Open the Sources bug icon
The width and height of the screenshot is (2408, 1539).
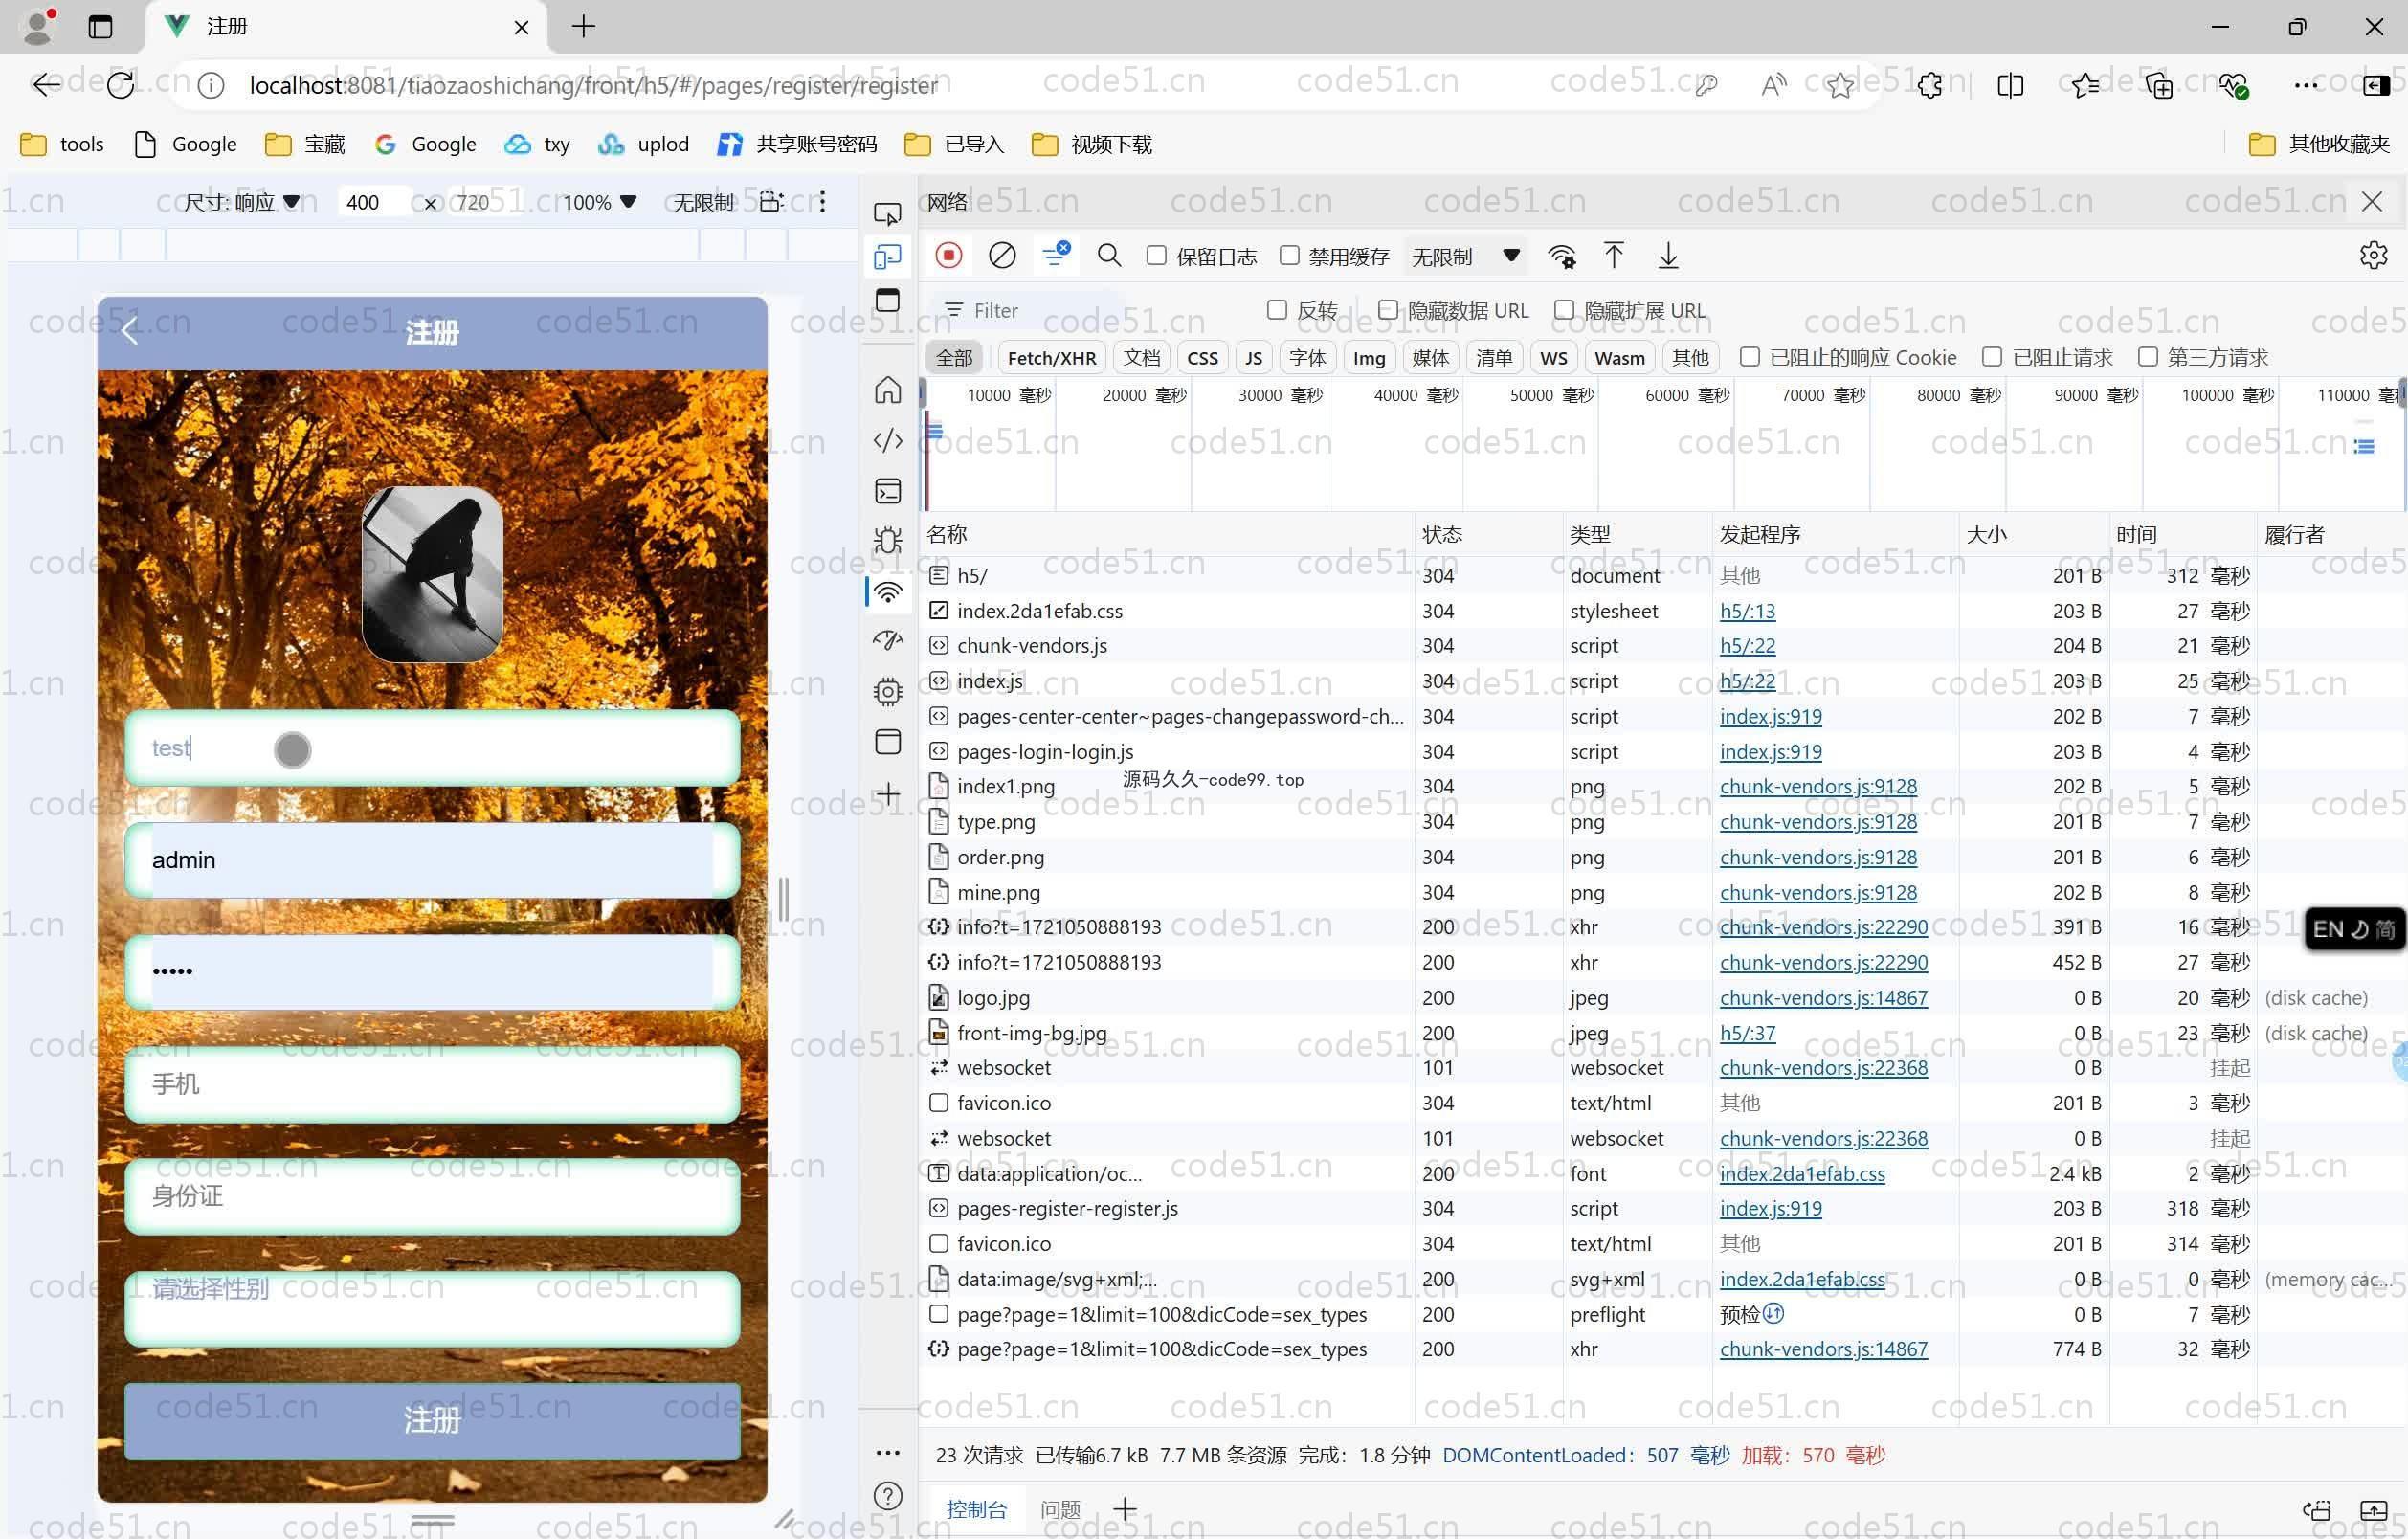pyautogui.click(x=887, y=540)
